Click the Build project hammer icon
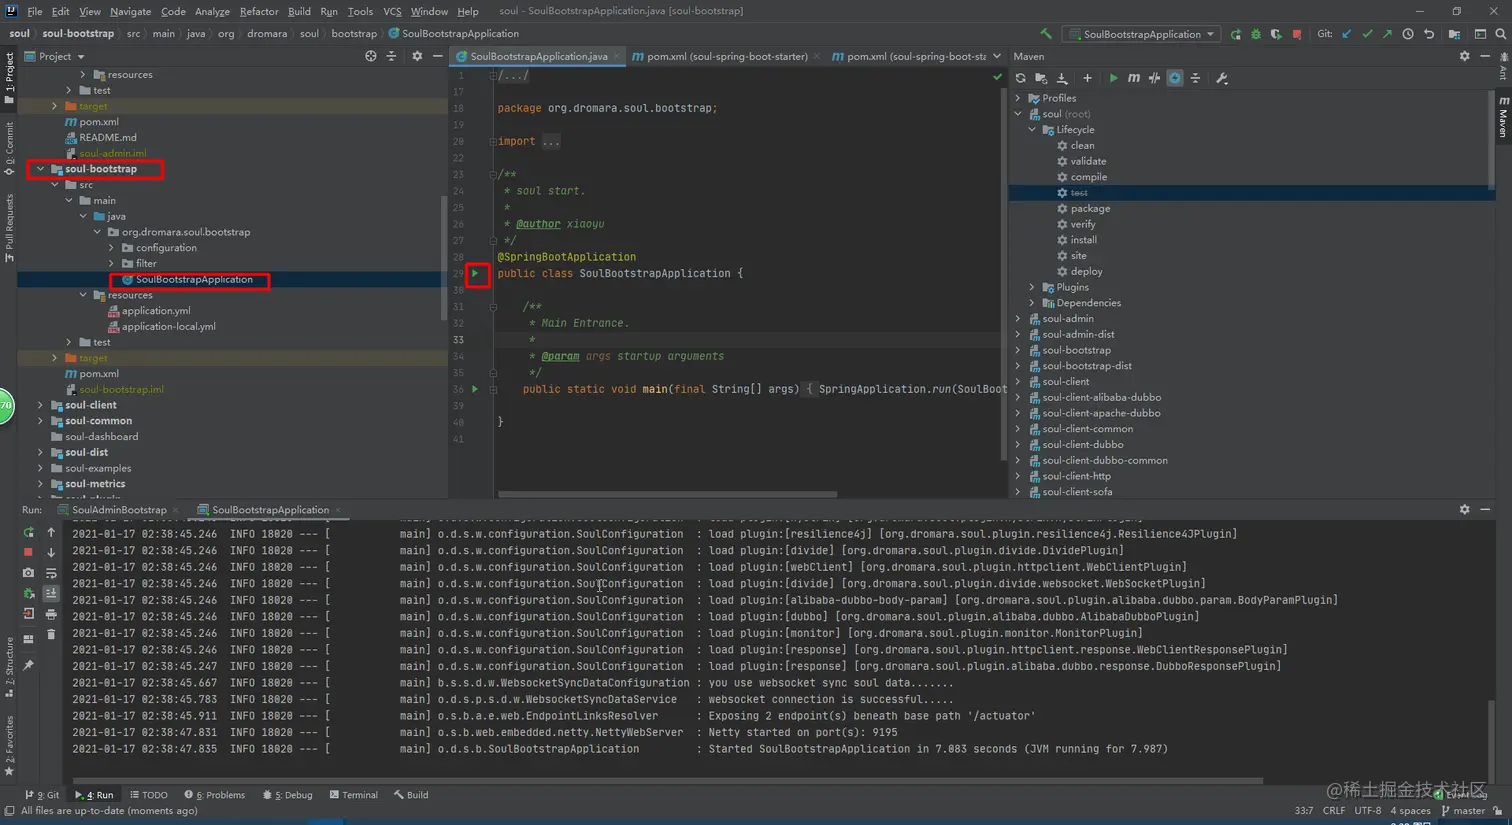 point(1046,34)
